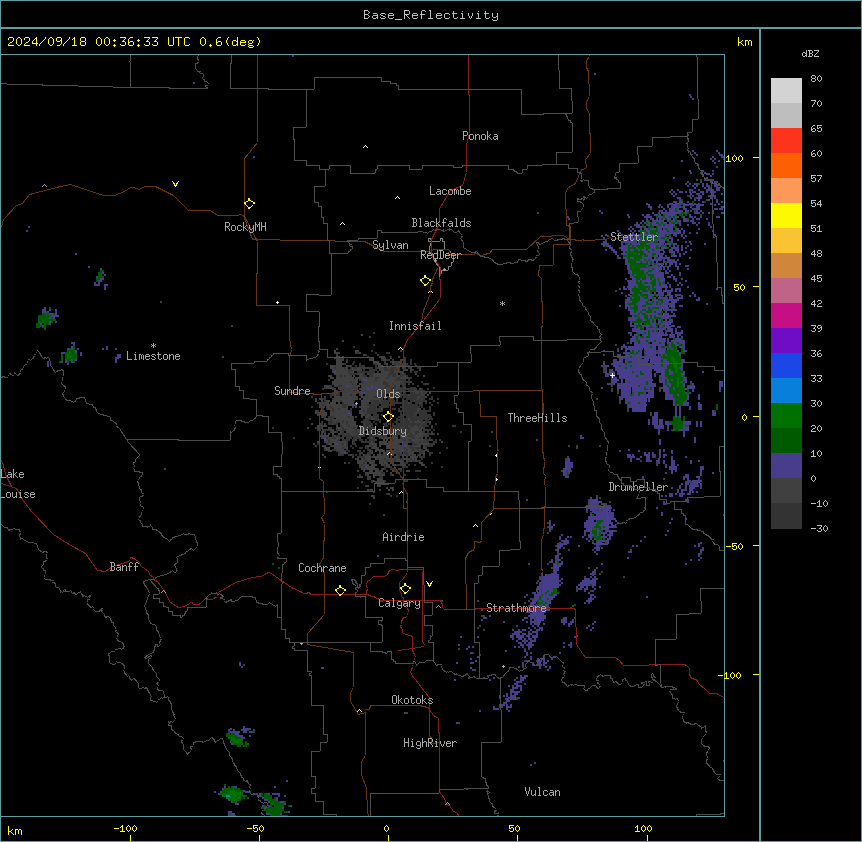Viewport: 862px width, 842px height.
Task: Click the Banff label
Action: 124,567
